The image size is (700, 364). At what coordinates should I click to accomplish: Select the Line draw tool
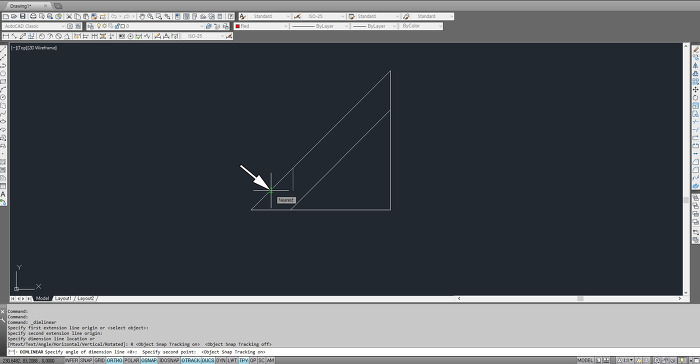click(3, 49)
